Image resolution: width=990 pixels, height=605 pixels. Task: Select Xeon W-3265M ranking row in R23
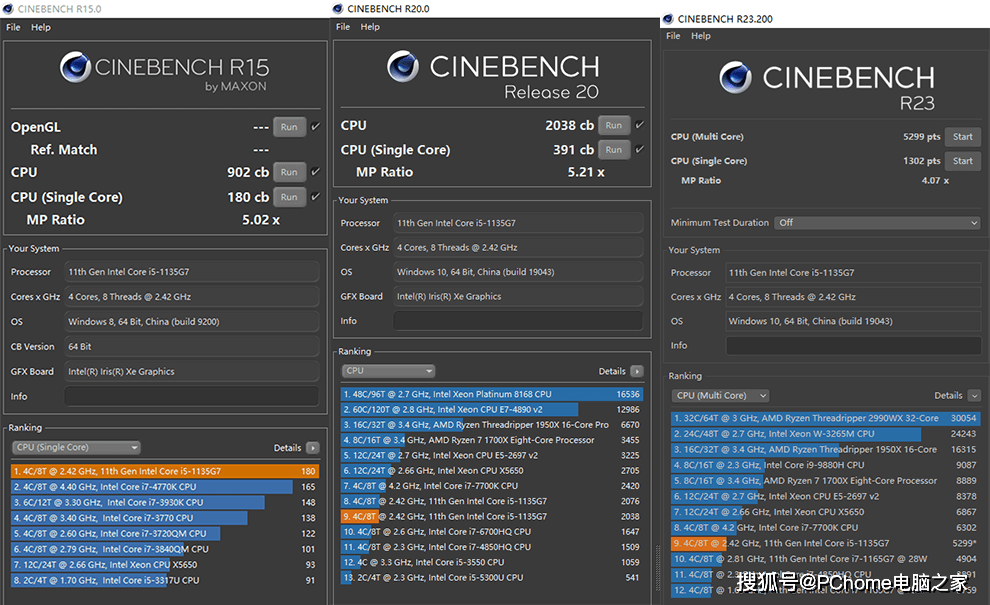(x=825, y=434)
